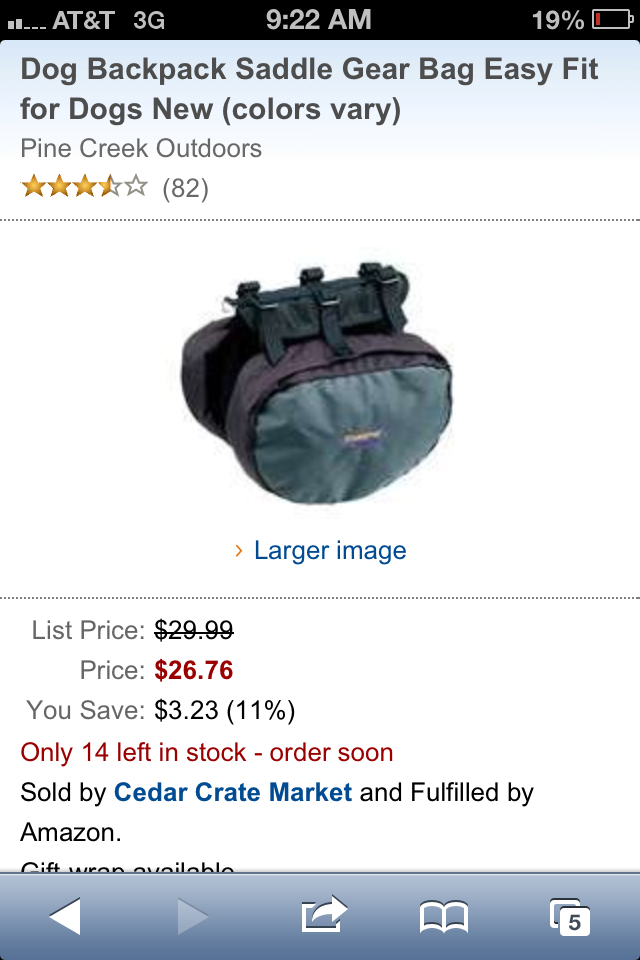The width and height of the screenshot is (640, 960).
Task: Tap the Only 14 left in stock notice
Action: (x=207, y=752)
